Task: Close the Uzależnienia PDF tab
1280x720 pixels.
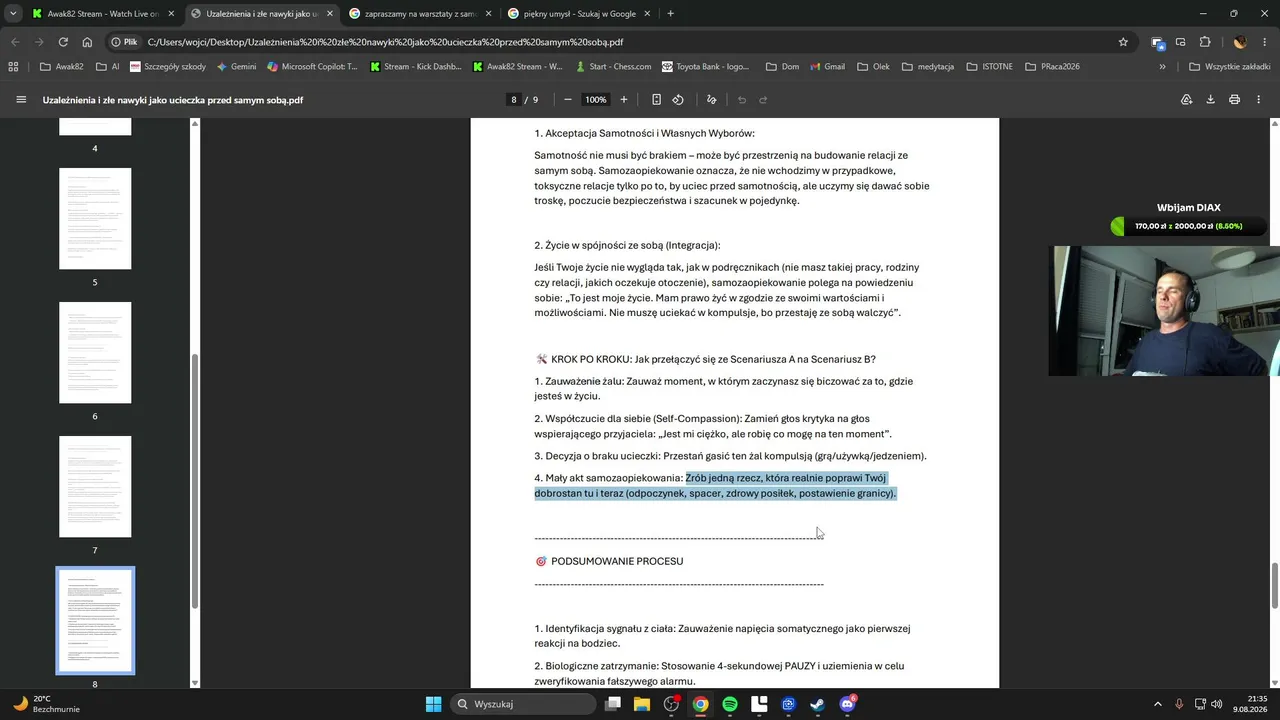Action: [329, 14]
